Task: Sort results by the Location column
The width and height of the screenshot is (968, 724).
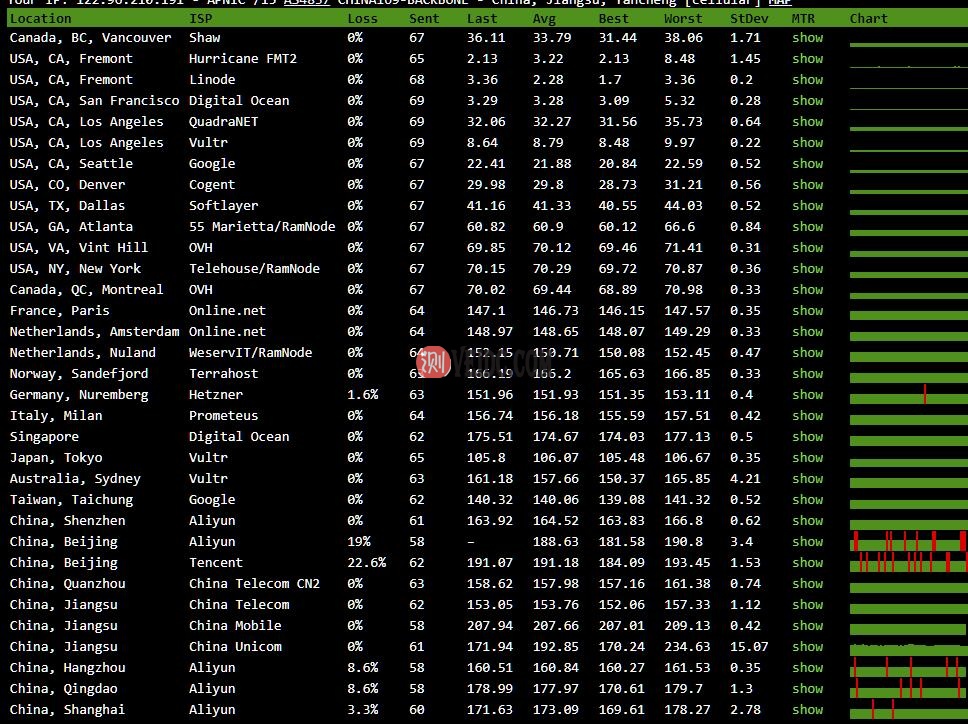Action: point(40,17)
